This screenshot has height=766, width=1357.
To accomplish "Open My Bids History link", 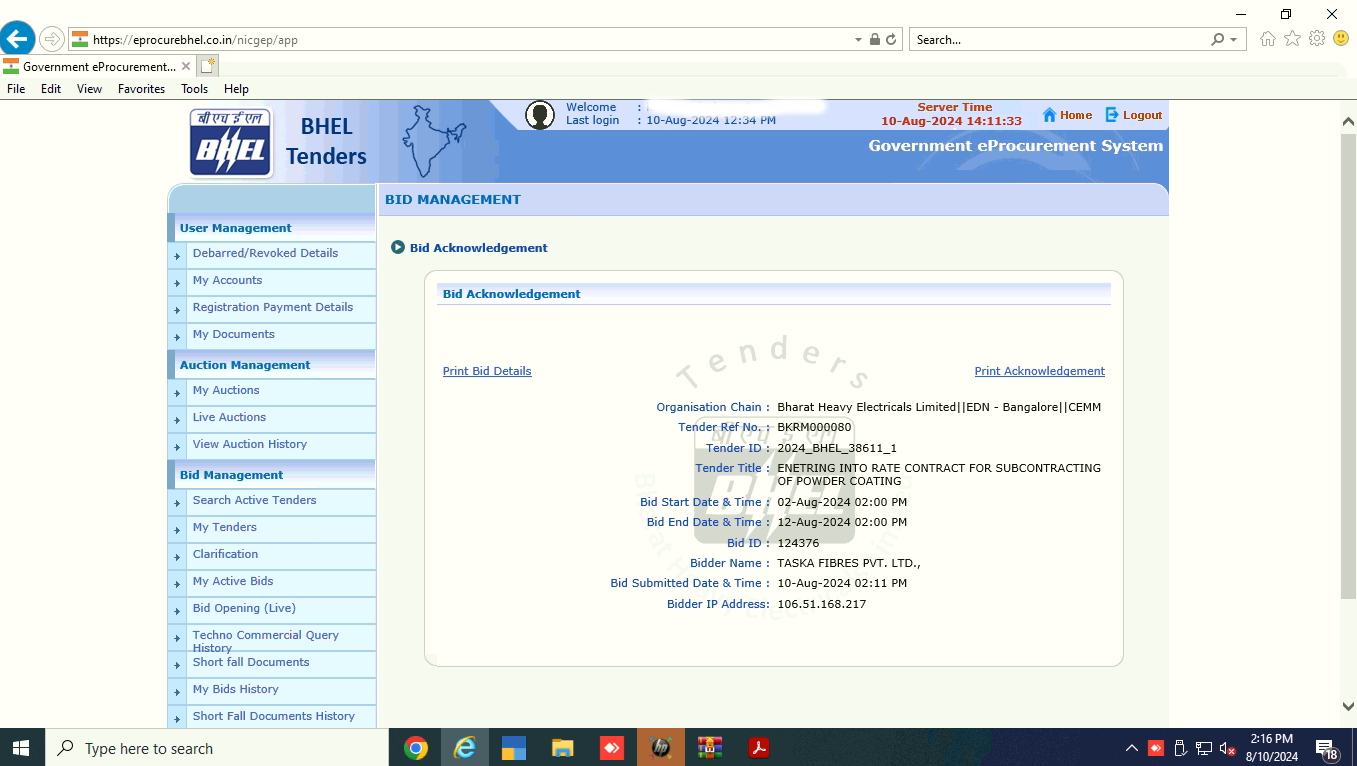I will (x=235, y=689).
